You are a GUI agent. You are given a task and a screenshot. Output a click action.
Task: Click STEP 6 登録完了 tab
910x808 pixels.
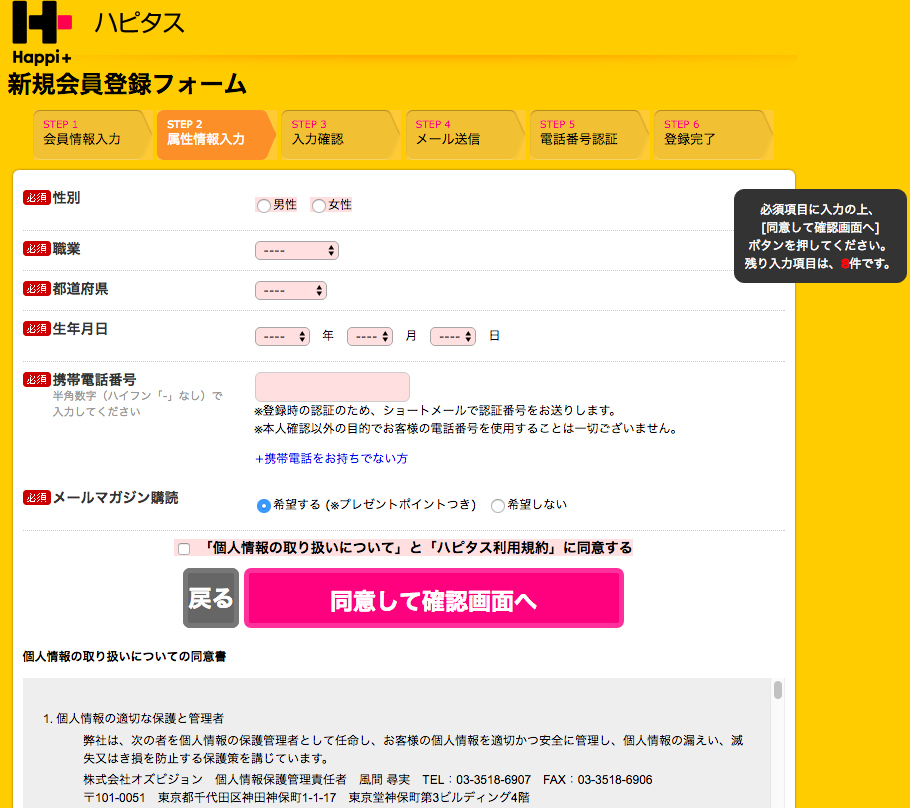pyautogui.click(x=713, y=135)
